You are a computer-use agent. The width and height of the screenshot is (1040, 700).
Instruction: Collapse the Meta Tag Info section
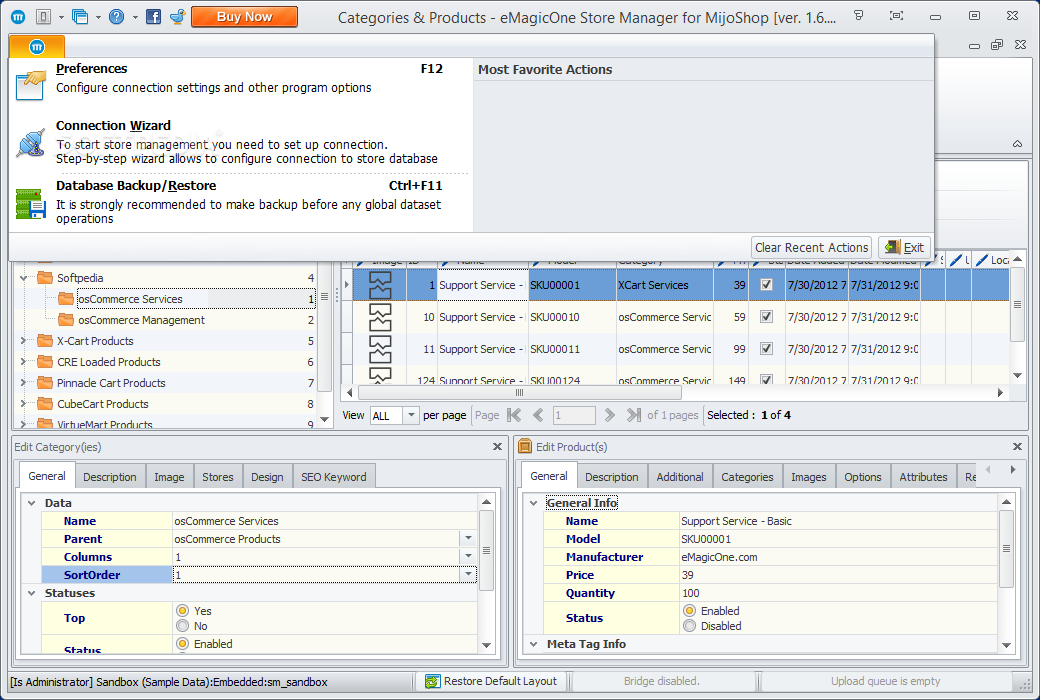coord(533,644)
